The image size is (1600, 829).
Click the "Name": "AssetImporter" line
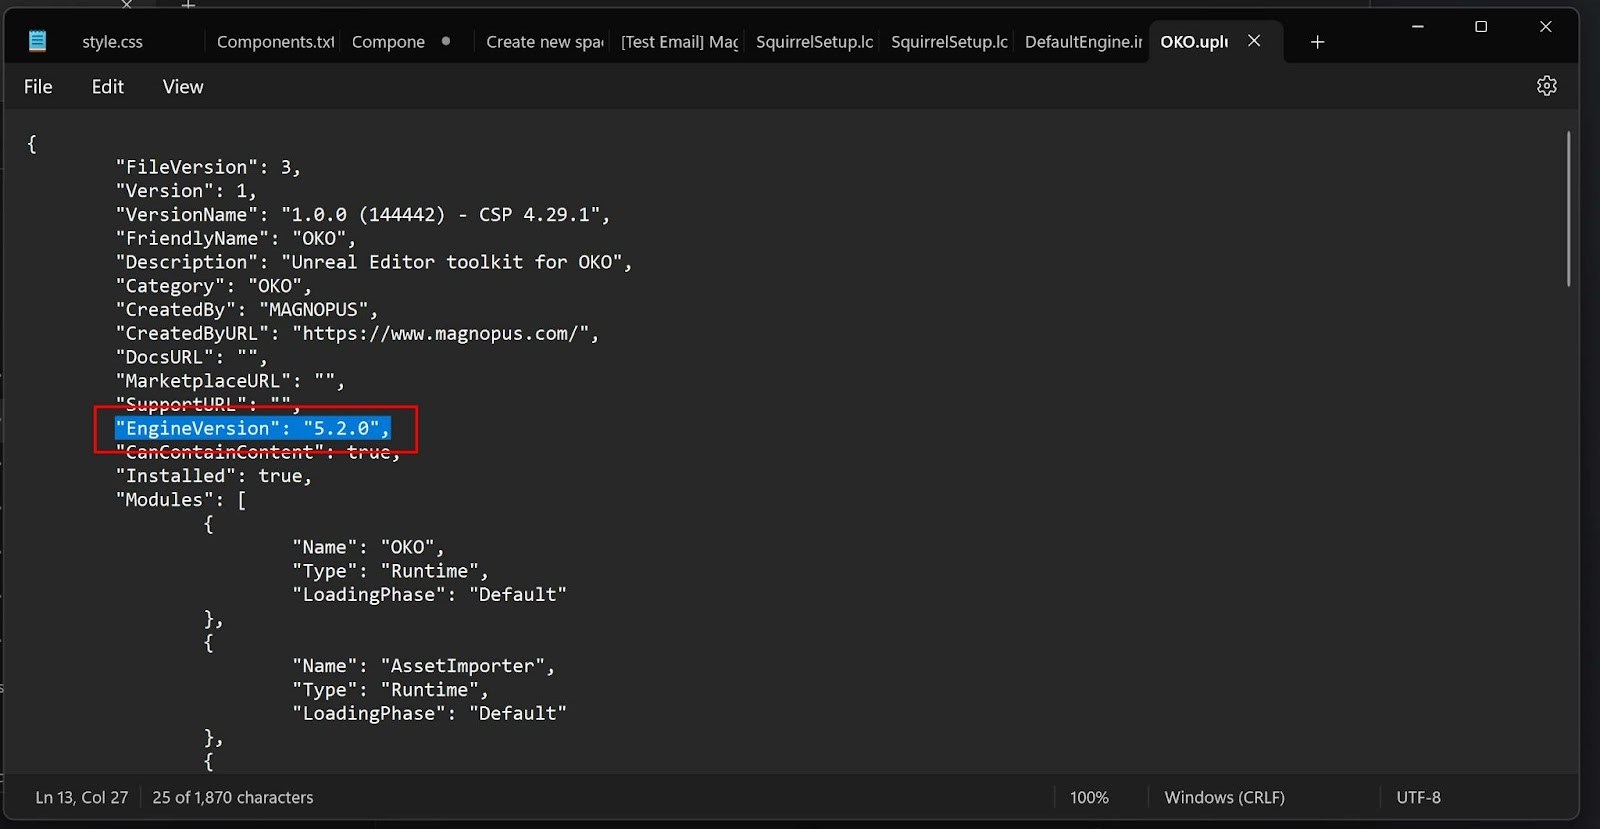(423, 666)
